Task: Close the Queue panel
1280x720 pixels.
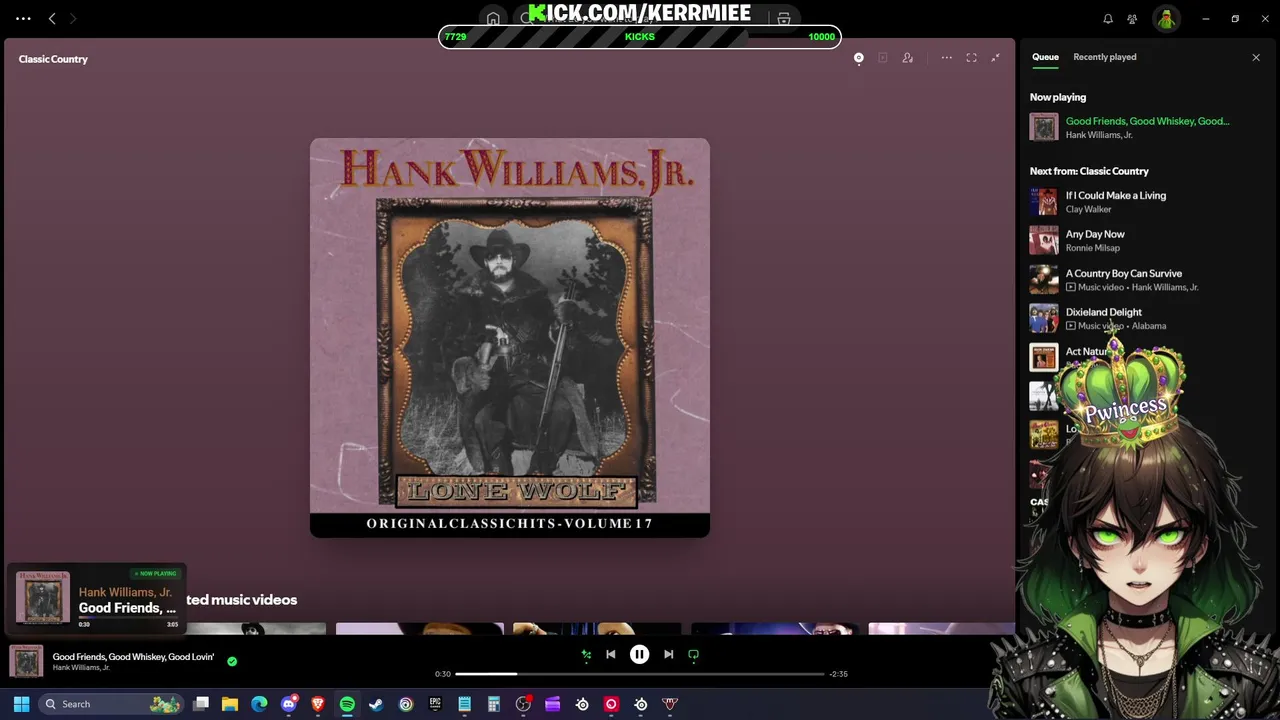Action: 1256,58
